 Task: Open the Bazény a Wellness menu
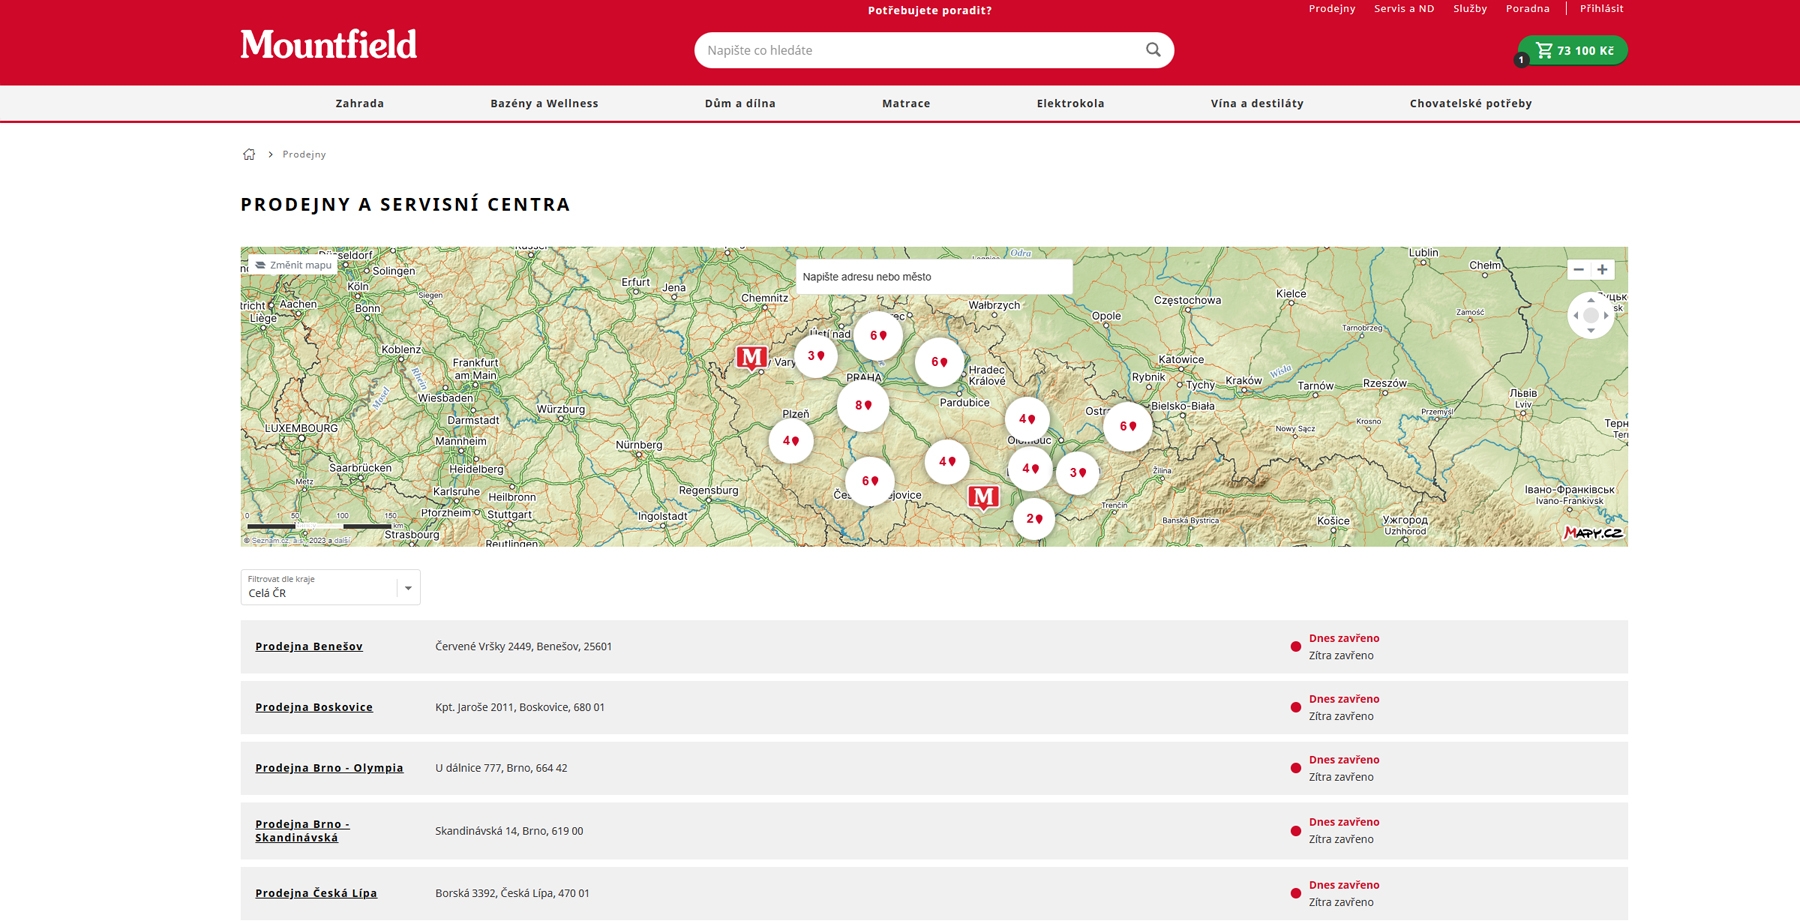[x=544, y=103]
